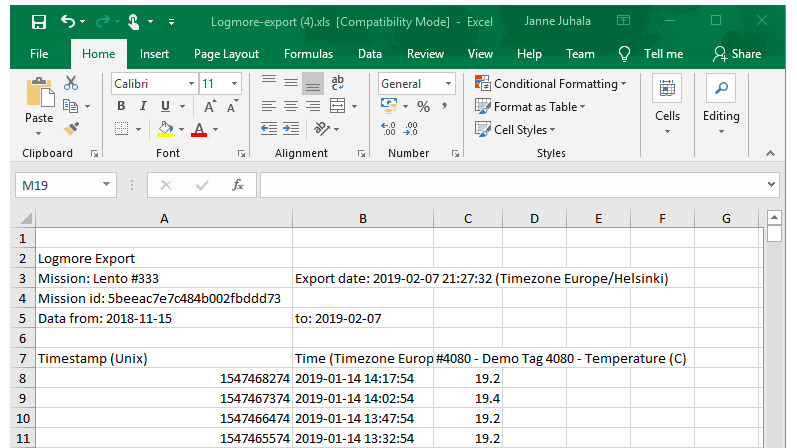797x448 pixels.
Task: Apply Percent Style
Action: click(x=423, y=106)
